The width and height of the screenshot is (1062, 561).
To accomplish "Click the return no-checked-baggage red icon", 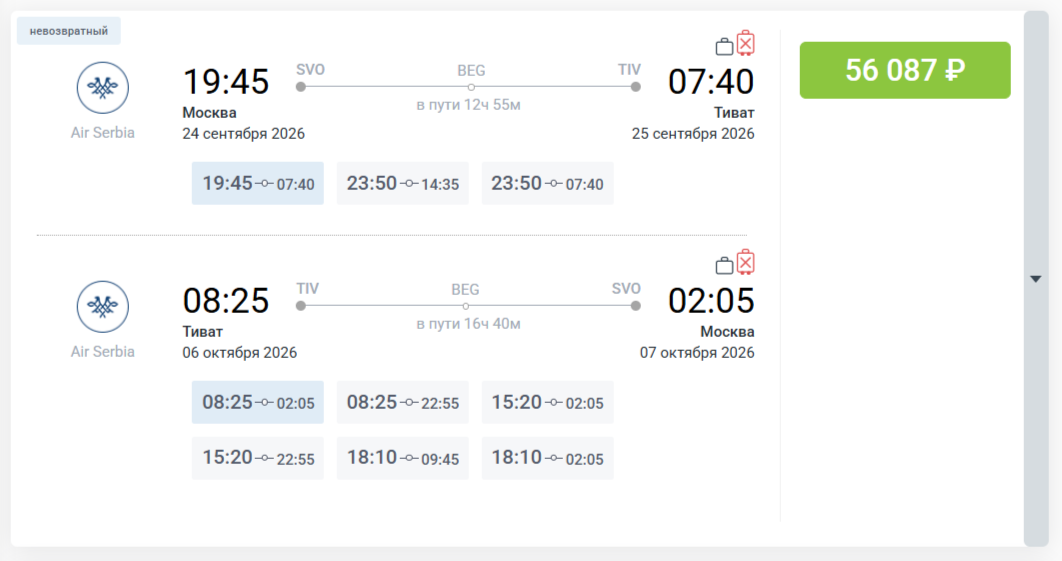I will [746, 262].
